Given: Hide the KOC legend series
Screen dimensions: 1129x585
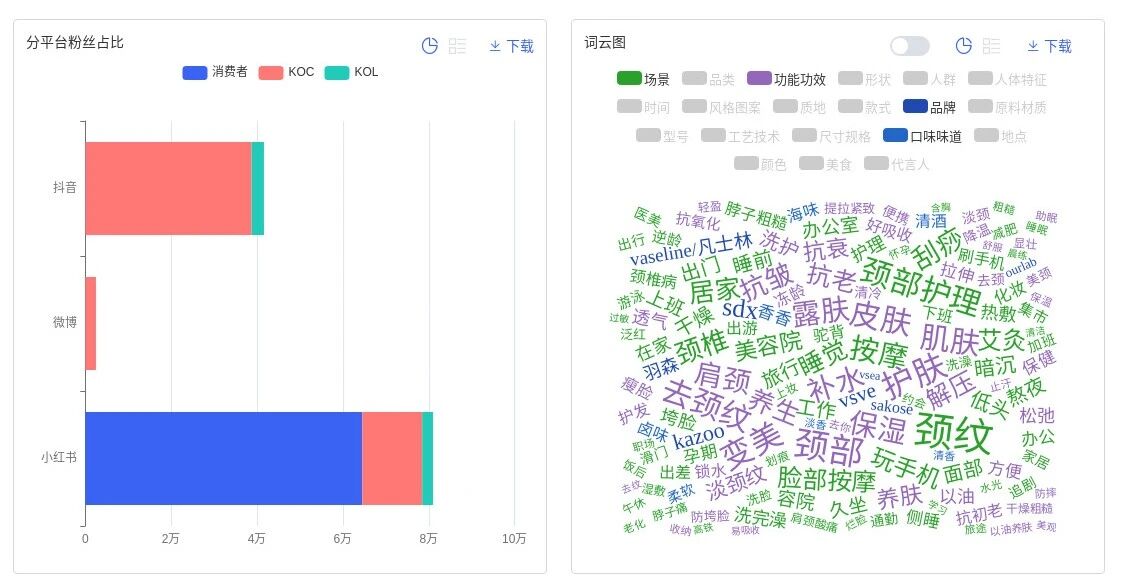Looking at the screenshot, I should click(286, 72).
